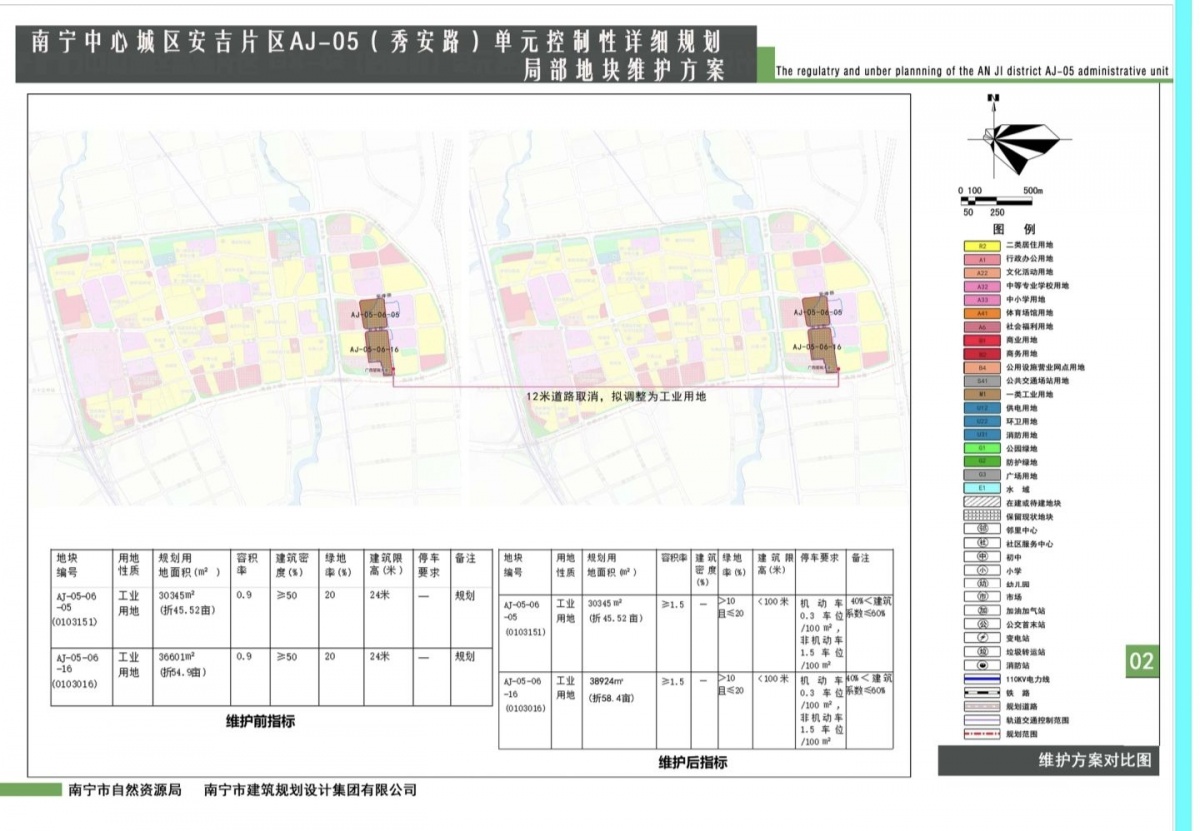Click the 维护前指标 table caption
The height and width of the screenshot is (831, 1200).
coord(260,721)
